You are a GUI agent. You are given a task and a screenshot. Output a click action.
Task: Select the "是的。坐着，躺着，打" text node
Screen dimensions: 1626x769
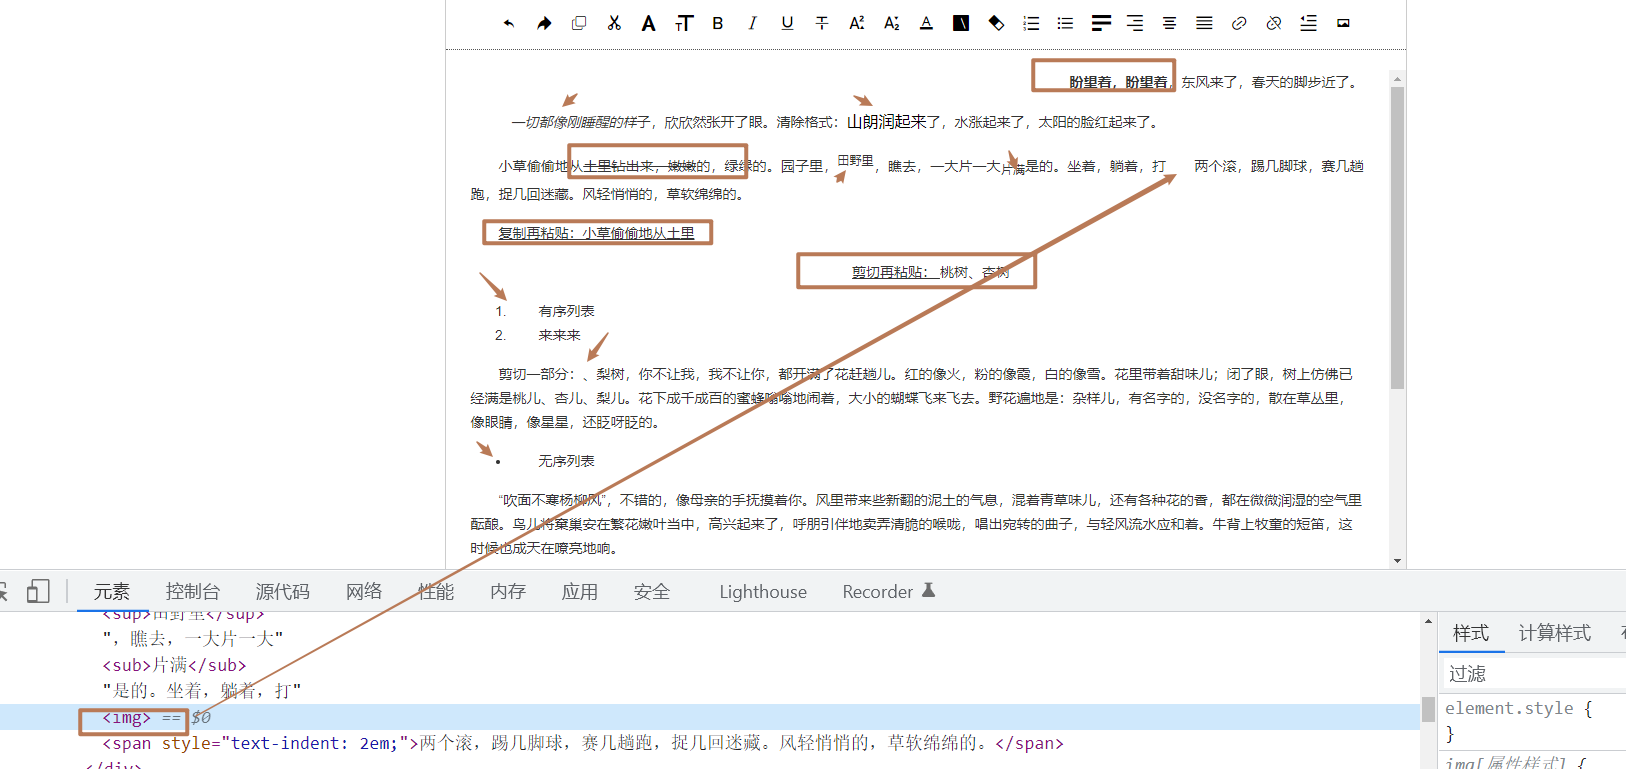[202, 691]
